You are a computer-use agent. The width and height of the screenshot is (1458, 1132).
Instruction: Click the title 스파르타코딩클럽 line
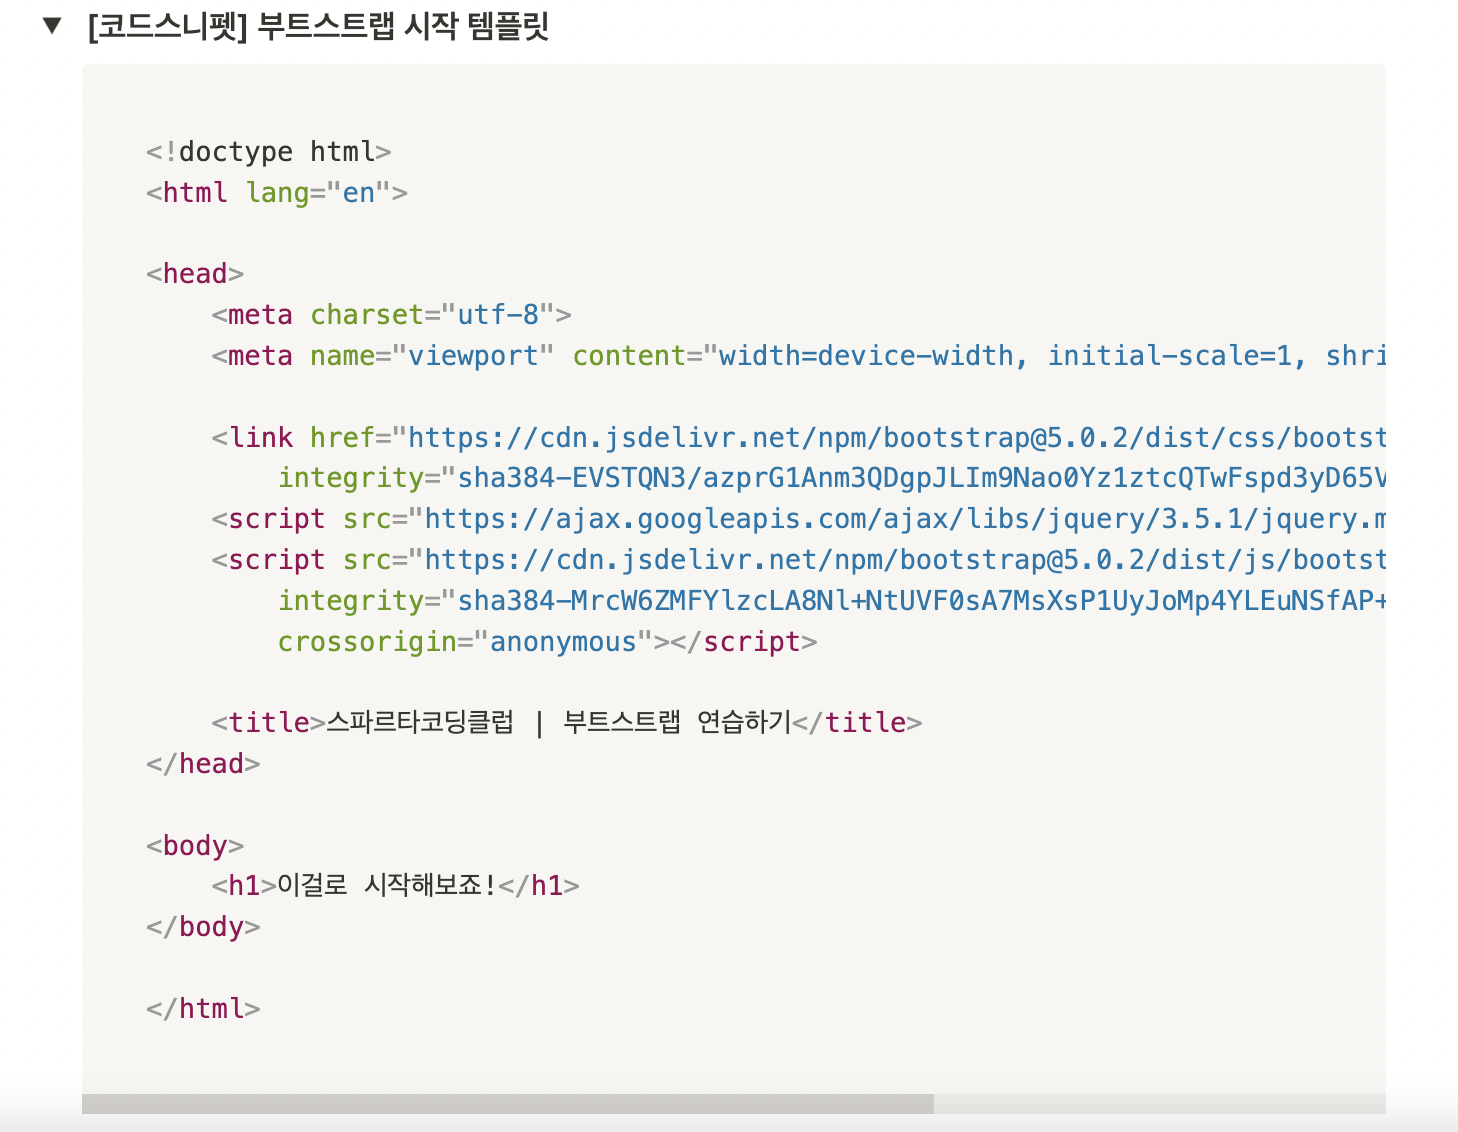click(x=567, y=723)
